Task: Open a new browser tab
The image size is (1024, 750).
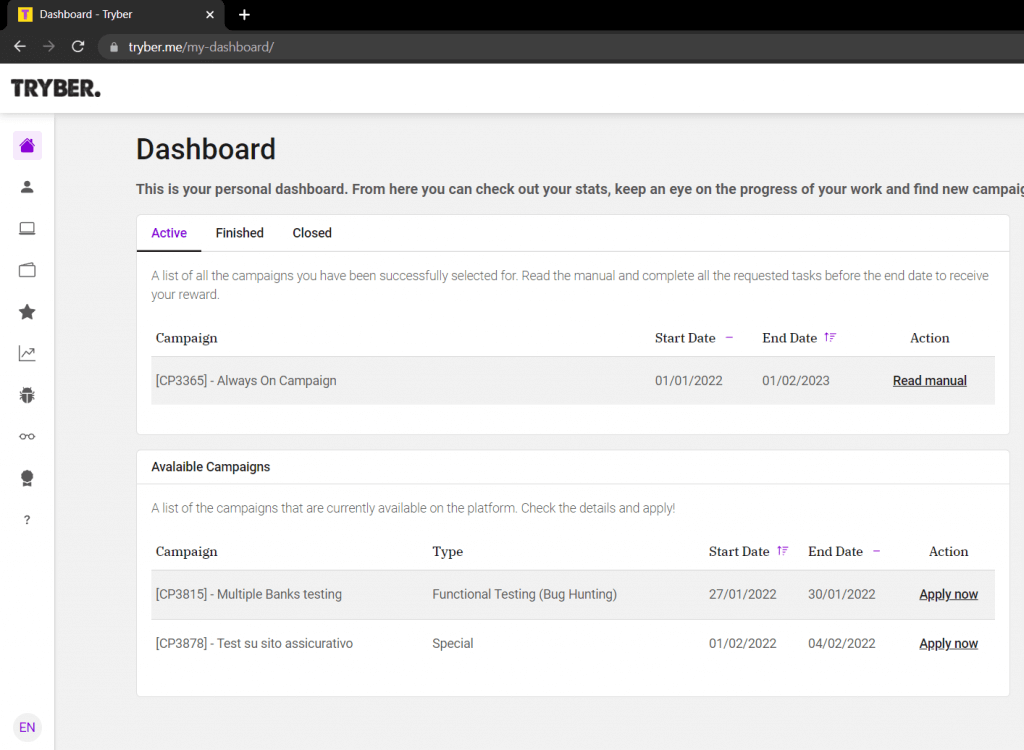Action: tap(244, 14)
